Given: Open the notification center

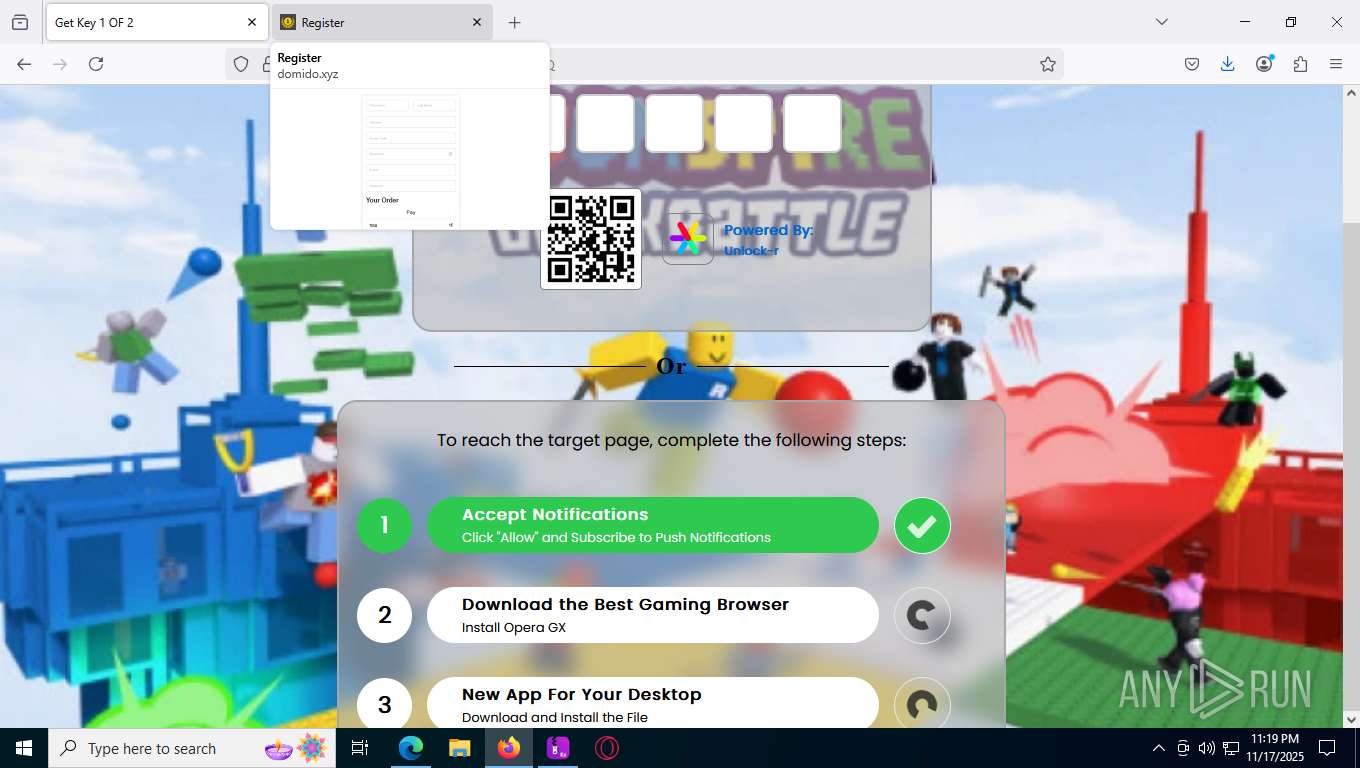Looking at the screenshot, I should tap(1327, 748).
